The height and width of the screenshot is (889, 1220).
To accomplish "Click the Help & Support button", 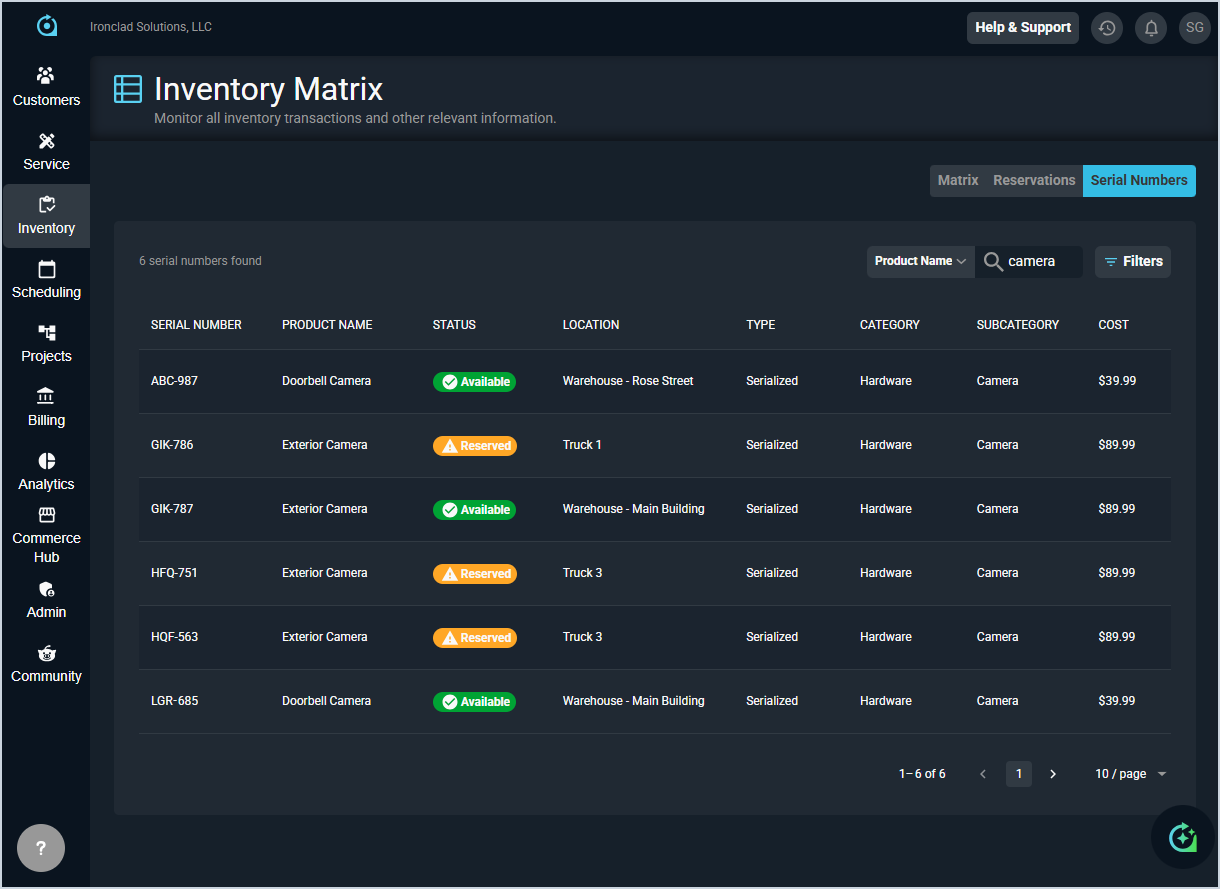I will pos(1022,28).
